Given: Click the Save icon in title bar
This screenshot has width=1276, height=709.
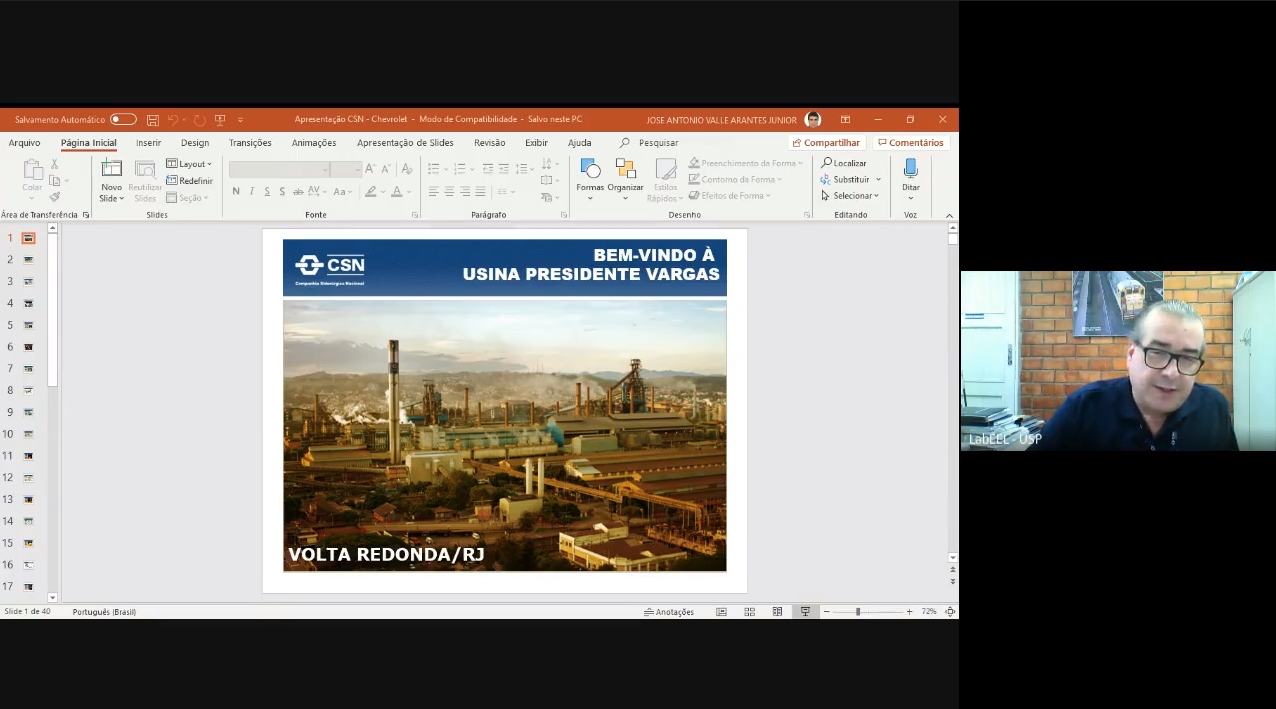Looking at the screenshot, I should (x=153, y=120).
